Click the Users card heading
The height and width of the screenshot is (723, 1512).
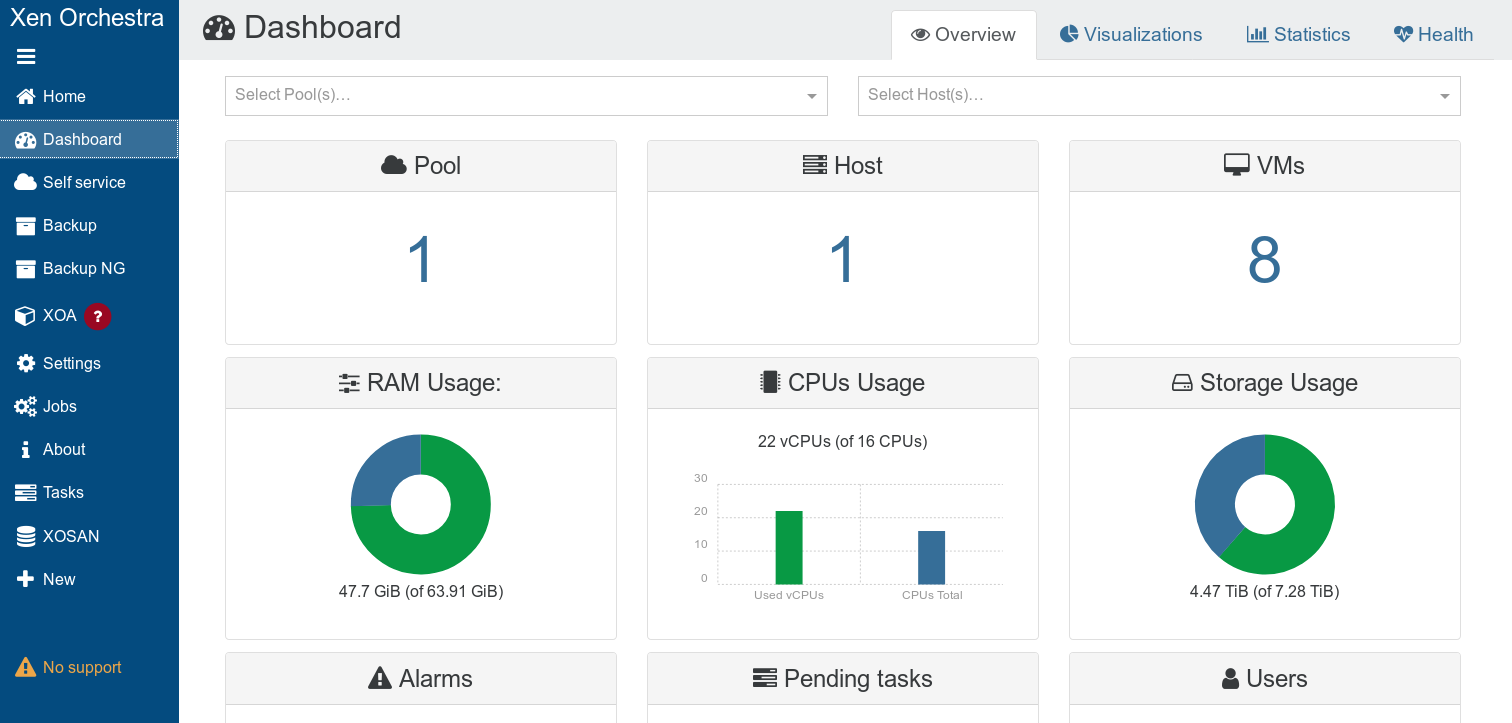tap(1265, 679)
